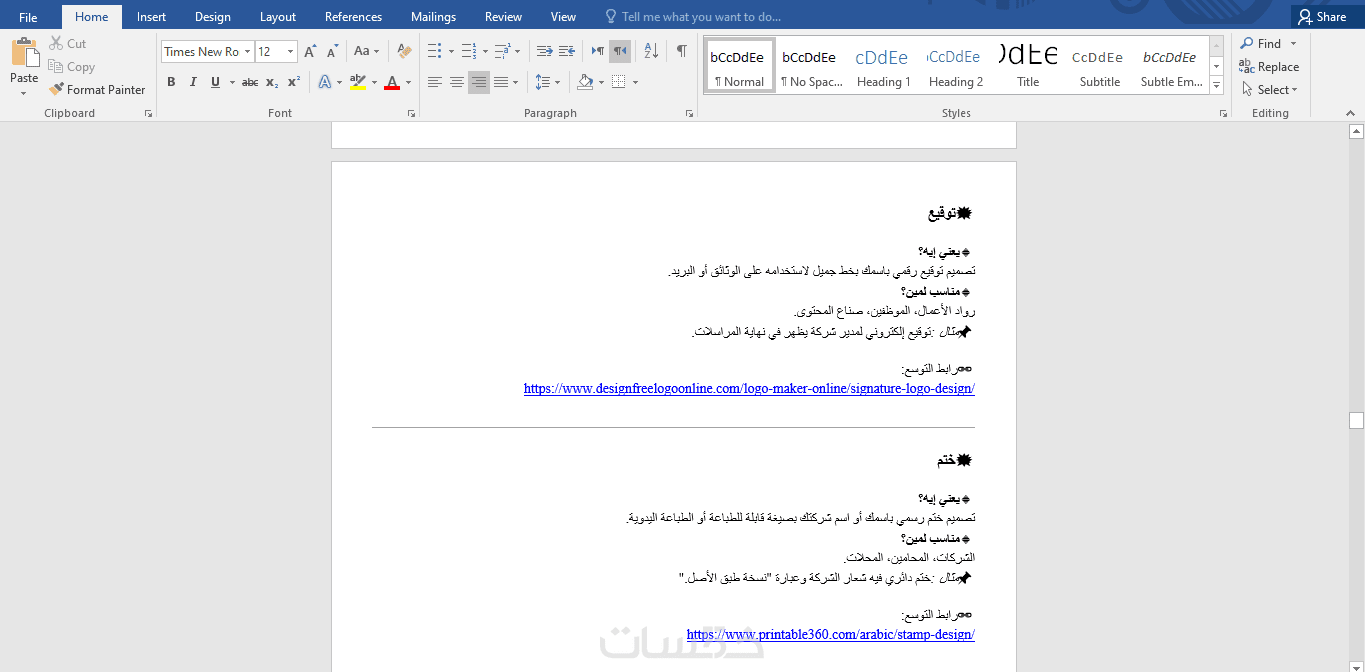The width and height of the screenshot is (1365, 672).
Task: Open the font name dropdown
Action: pos(247,51)
